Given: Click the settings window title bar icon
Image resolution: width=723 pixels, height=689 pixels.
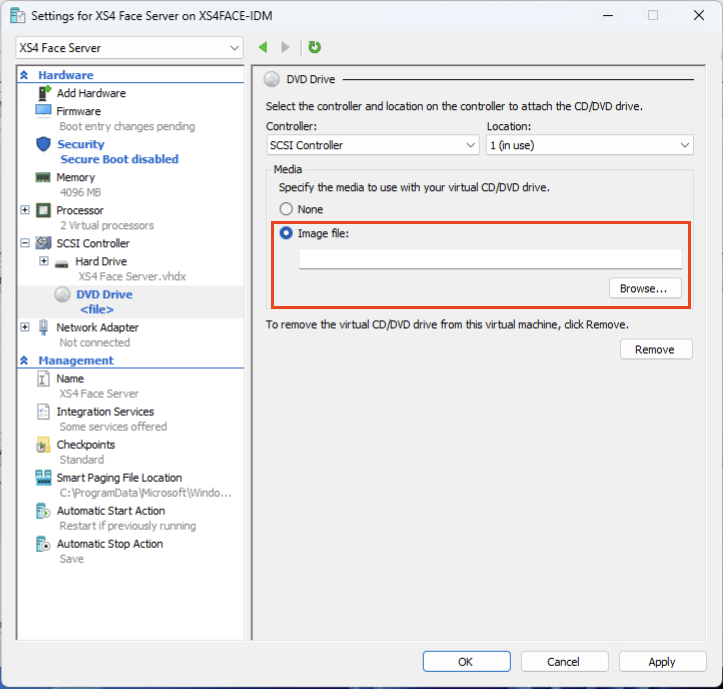Looking at the screenshot, I should point(18,16).
